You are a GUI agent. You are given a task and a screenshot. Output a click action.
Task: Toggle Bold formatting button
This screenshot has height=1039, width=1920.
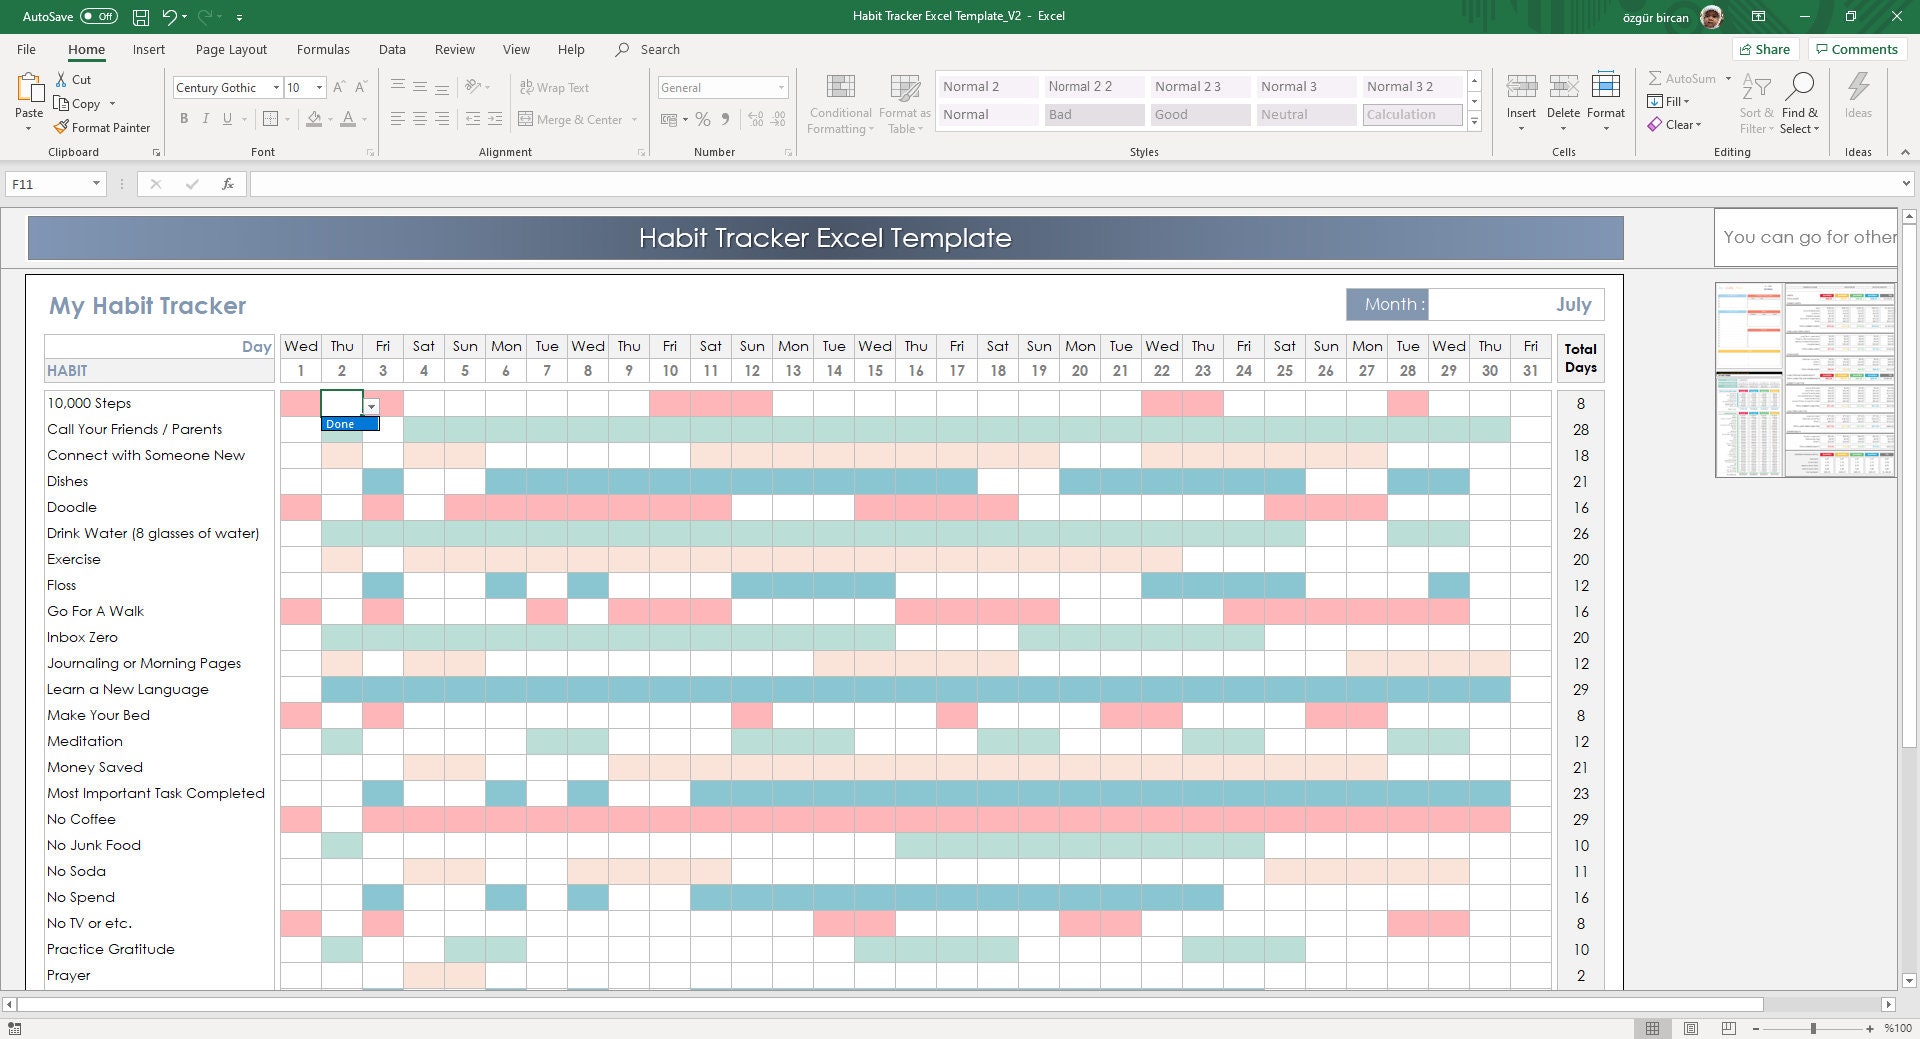(x=184, y=119)
